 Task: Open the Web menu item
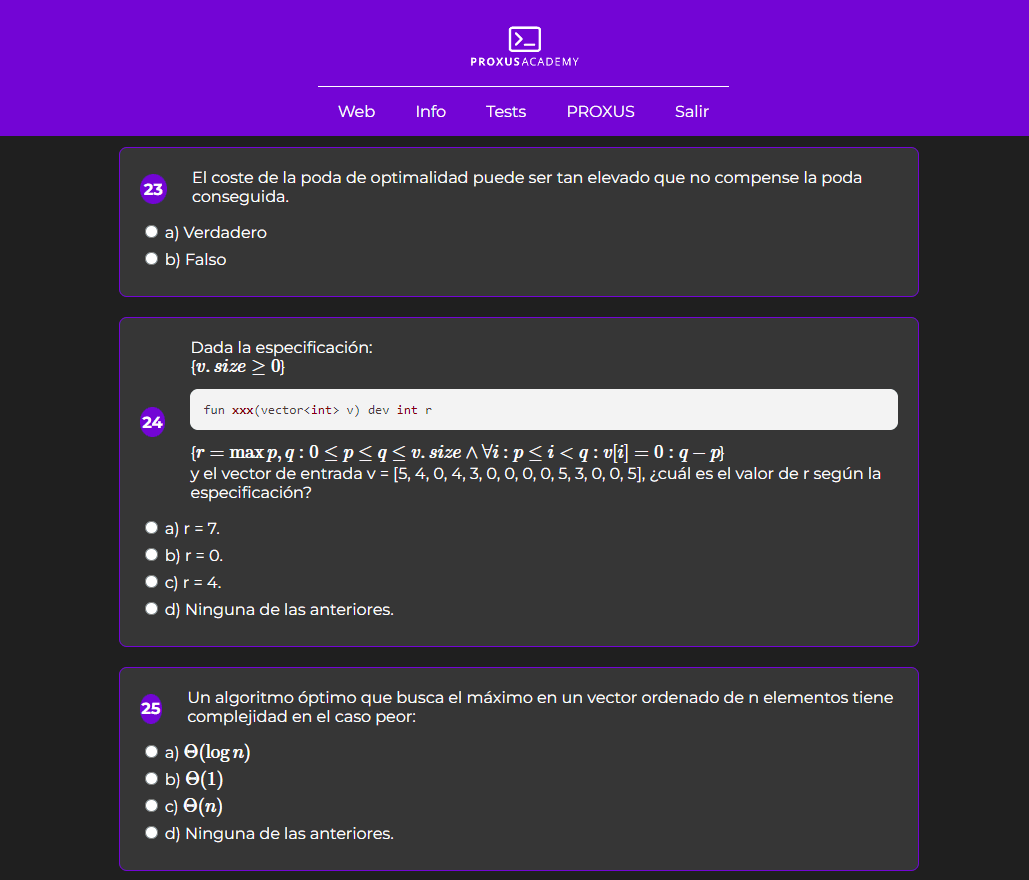pyautogui.click(x=356, y=112)
